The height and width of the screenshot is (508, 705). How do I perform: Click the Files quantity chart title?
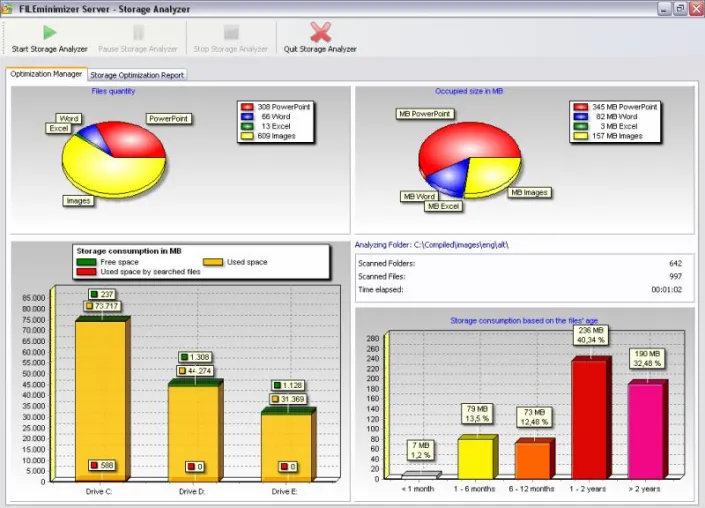[x=113, y=91]
